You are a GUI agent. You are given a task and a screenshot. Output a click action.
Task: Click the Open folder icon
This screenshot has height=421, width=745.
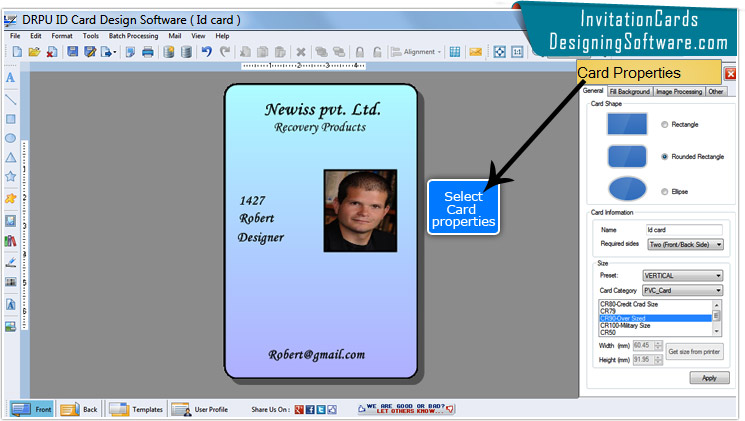34,52
